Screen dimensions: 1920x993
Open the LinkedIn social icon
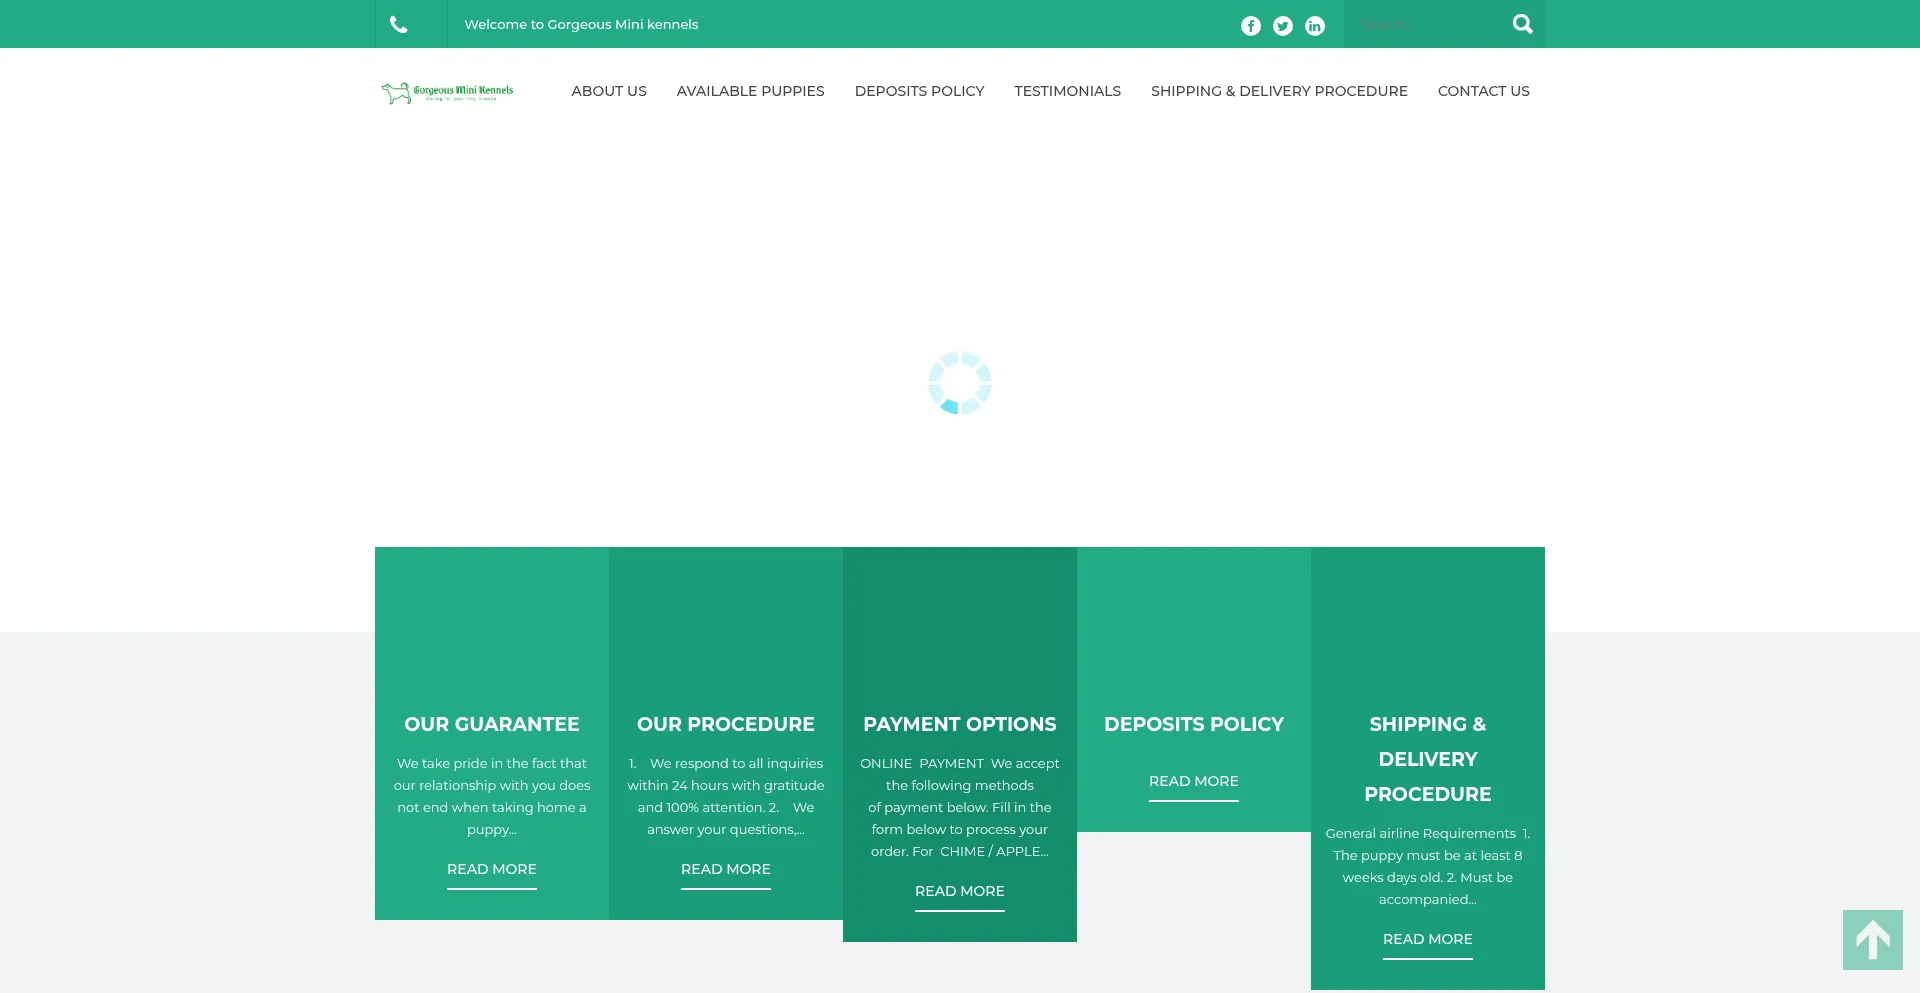pos(1314,26)
